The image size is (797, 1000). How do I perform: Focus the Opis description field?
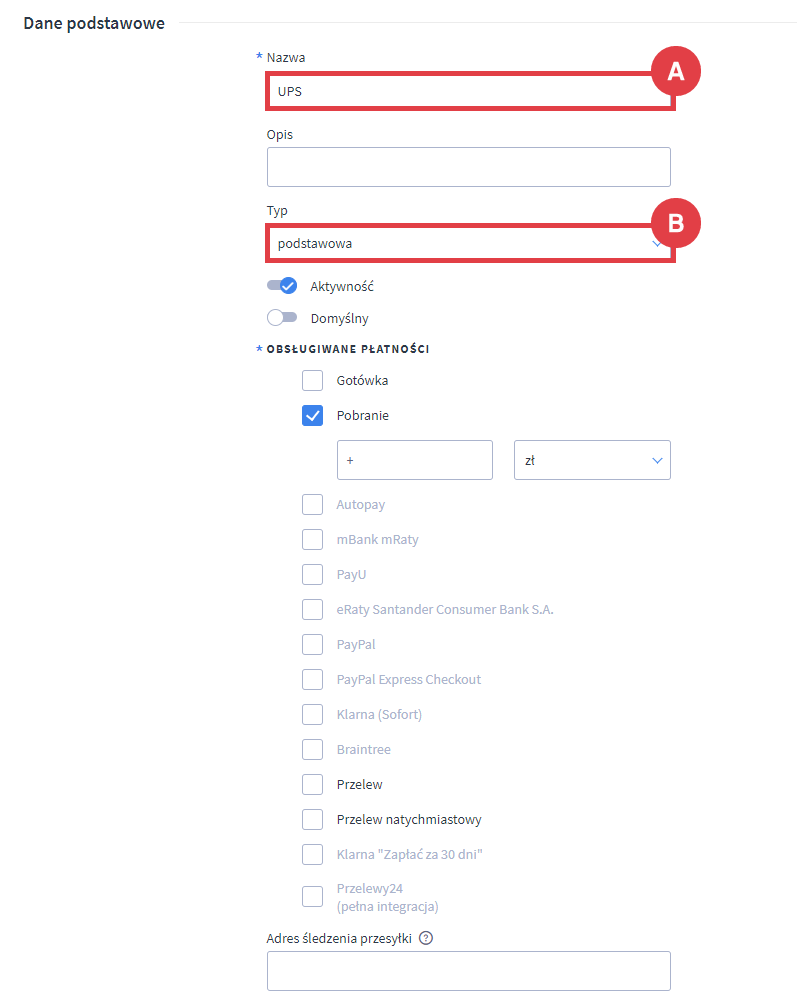(x=469, y=167)
